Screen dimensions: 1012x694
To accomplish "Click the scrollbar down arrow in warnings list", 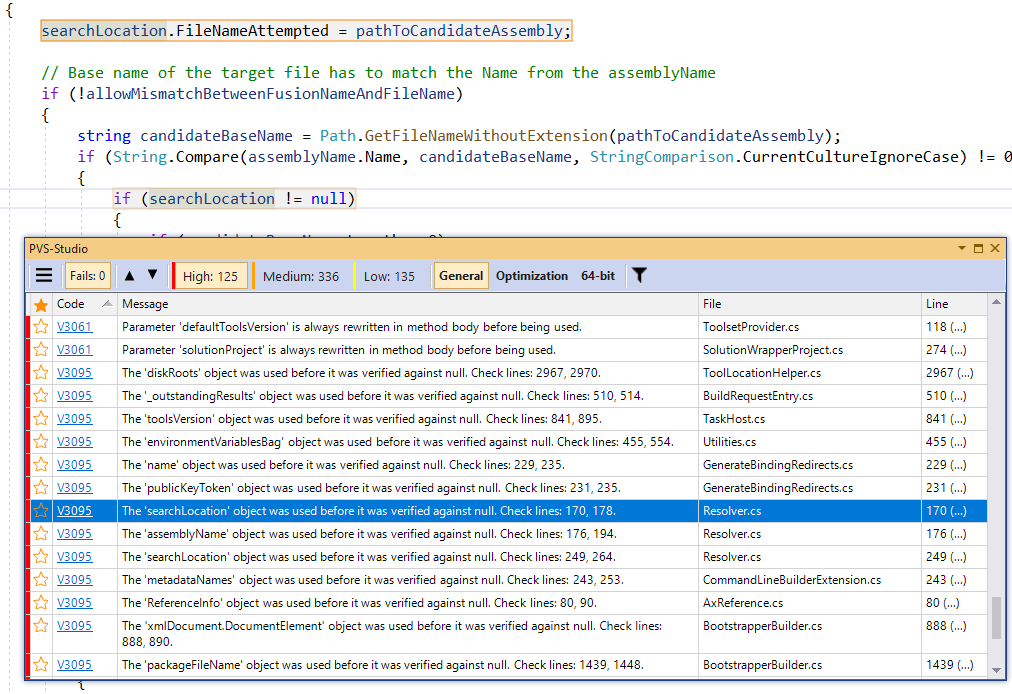I will [x=996, y=670].
